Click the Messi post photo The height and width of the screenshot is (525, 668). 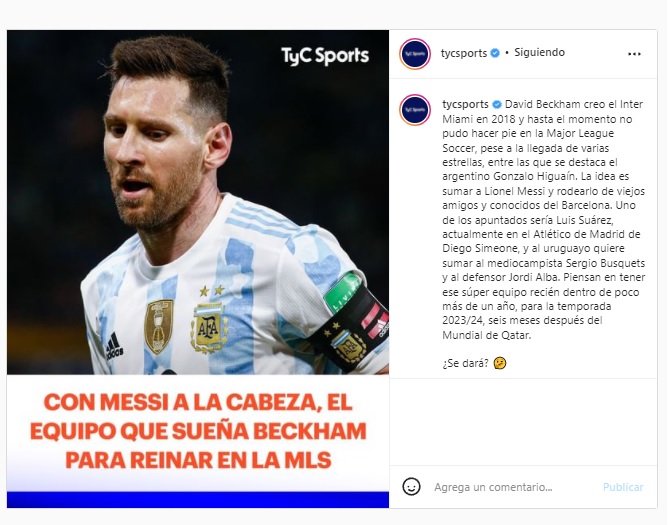[x=198, y=202]
